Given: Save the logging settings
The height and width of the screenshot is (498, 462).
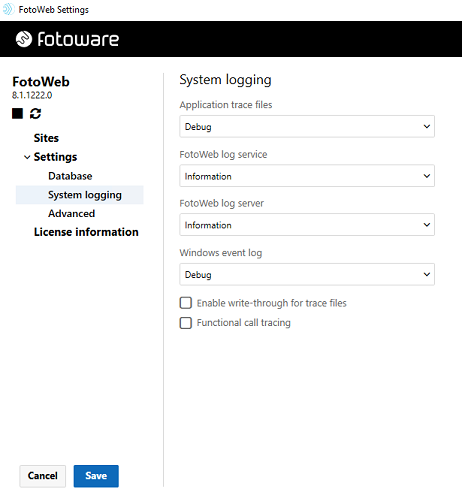Looking at the screenshot, I should 96,476.
